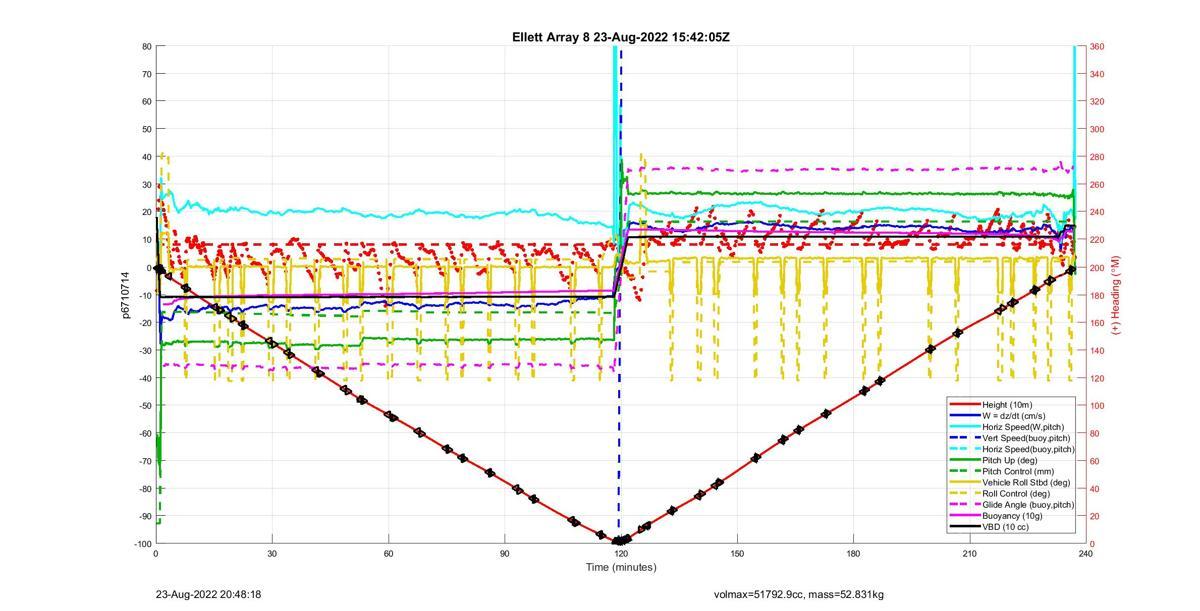Click the right axis tick label 20

click(1095, 516)
